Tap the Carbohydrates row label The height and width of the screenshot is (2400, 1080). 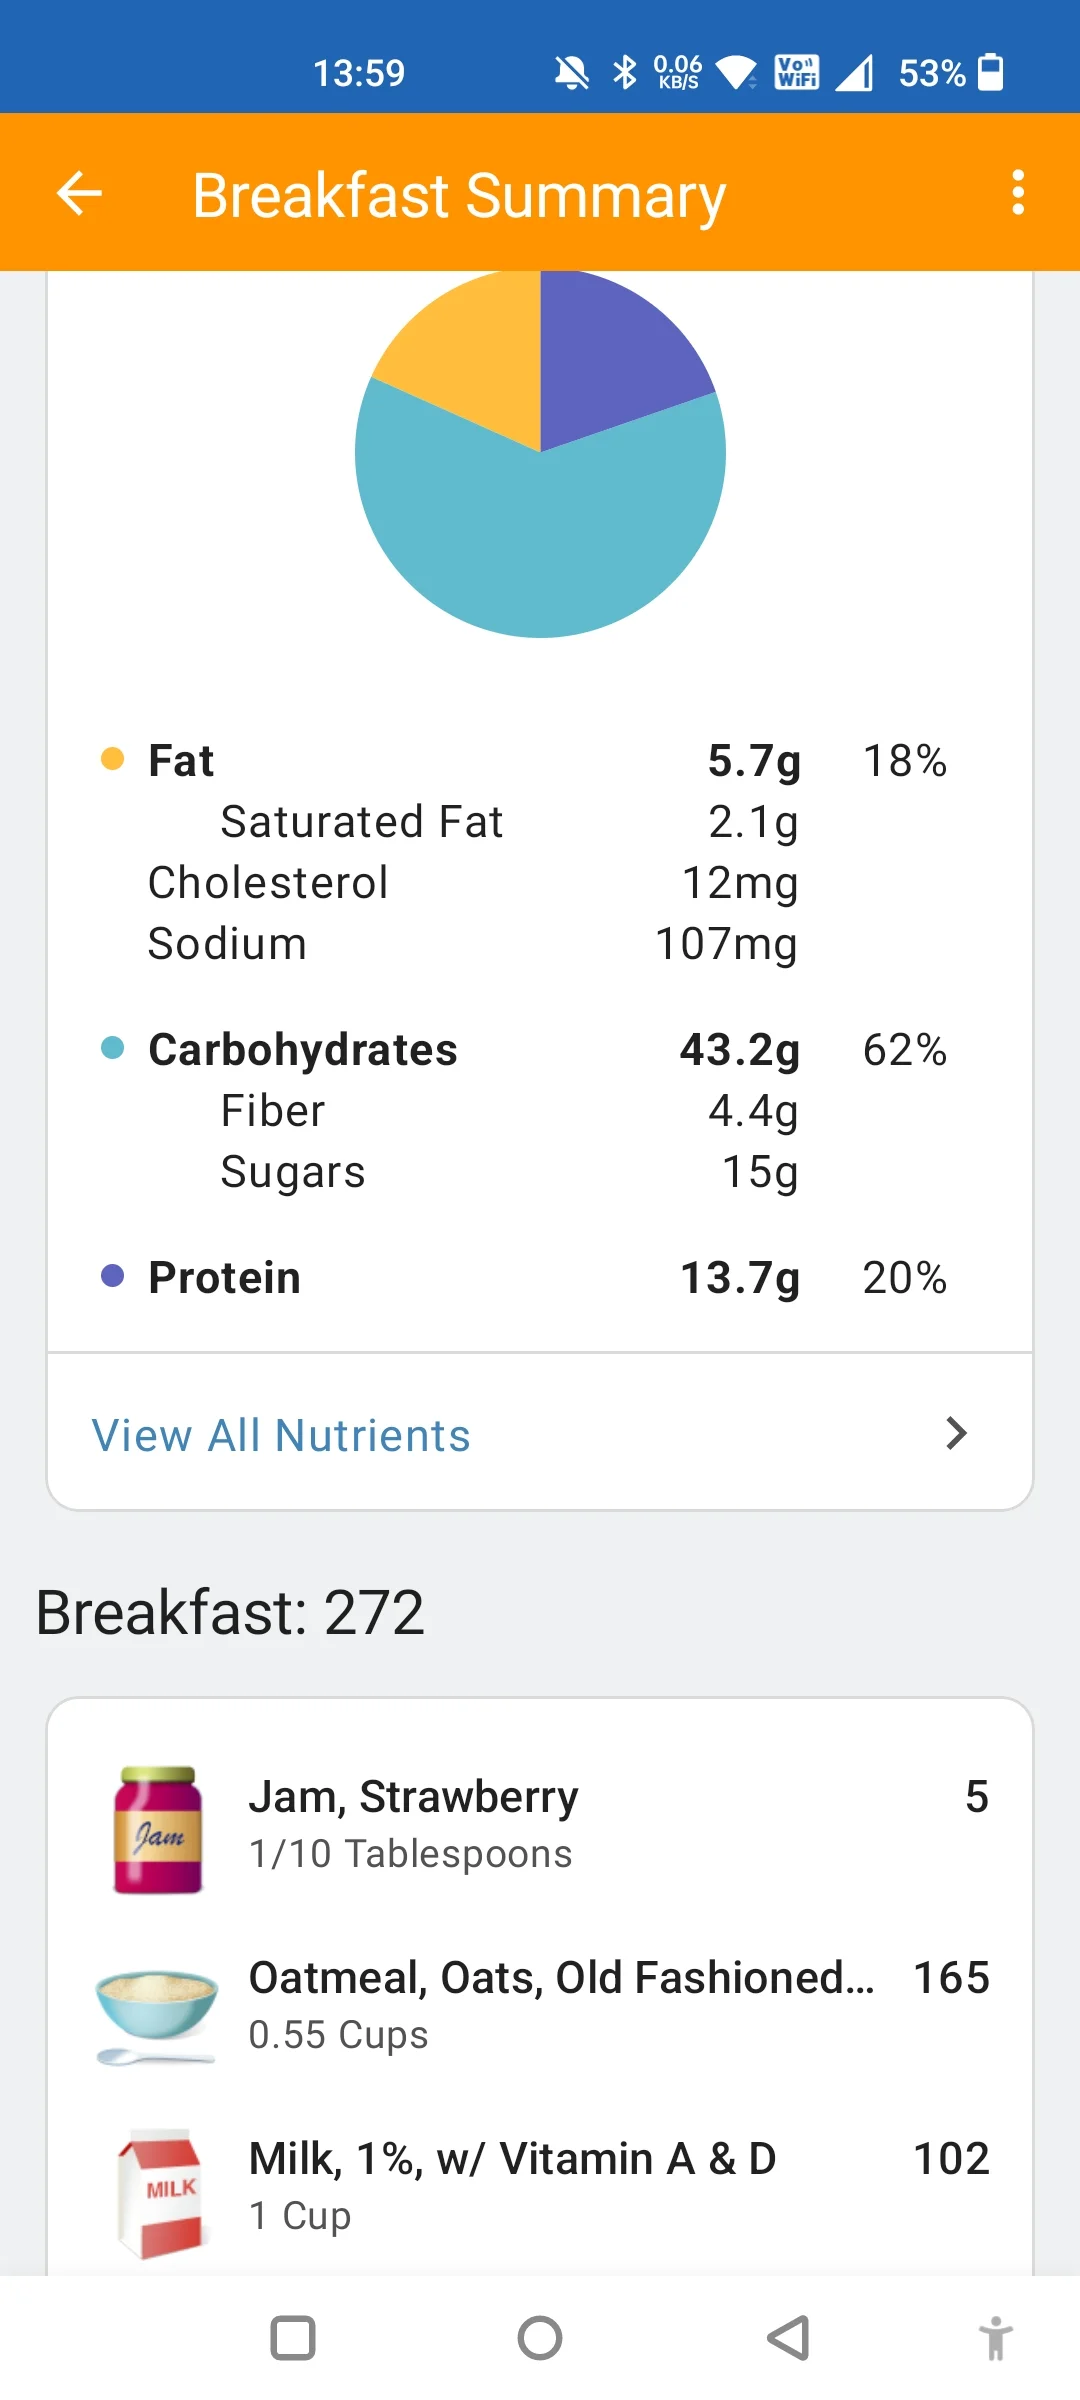click(302, 1050)
